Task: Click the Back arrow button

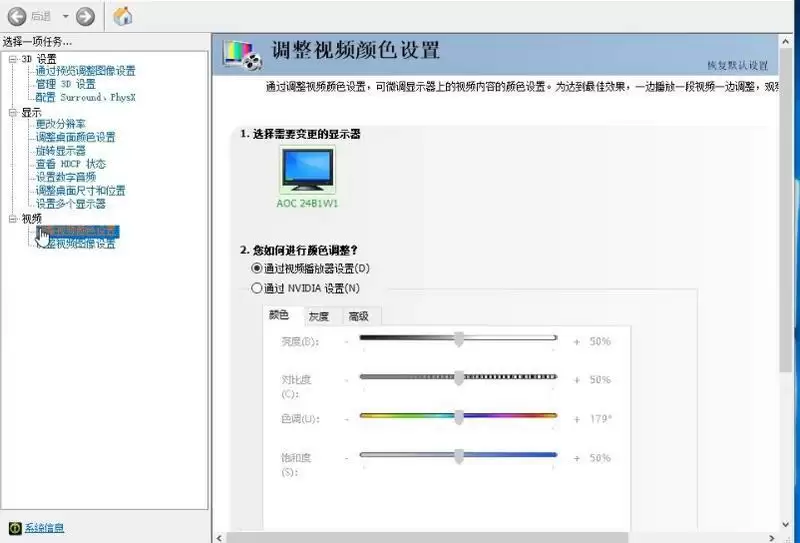Action: 16,16
